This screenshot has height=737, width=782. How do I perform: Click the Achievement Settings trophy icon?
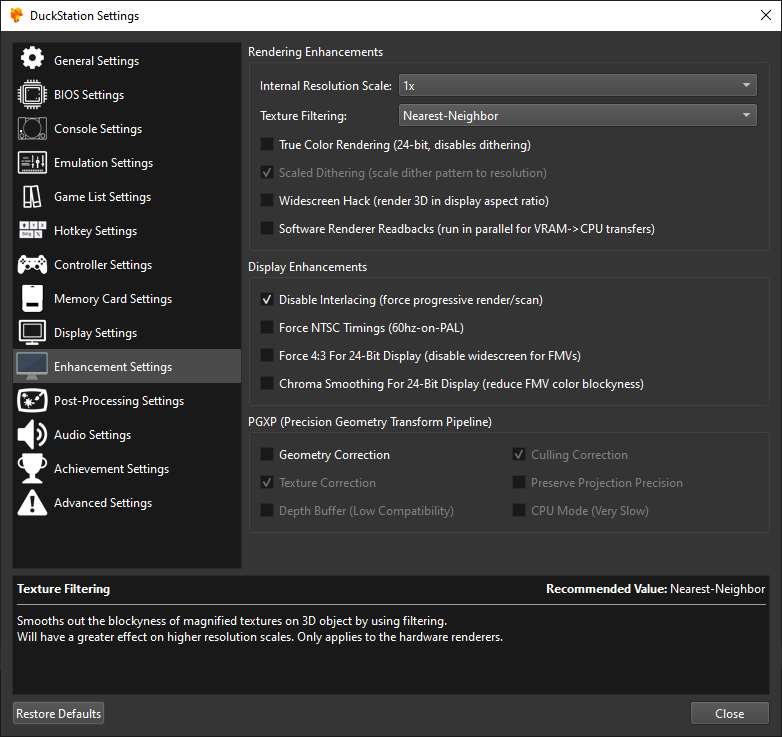[x=32, y=468]
